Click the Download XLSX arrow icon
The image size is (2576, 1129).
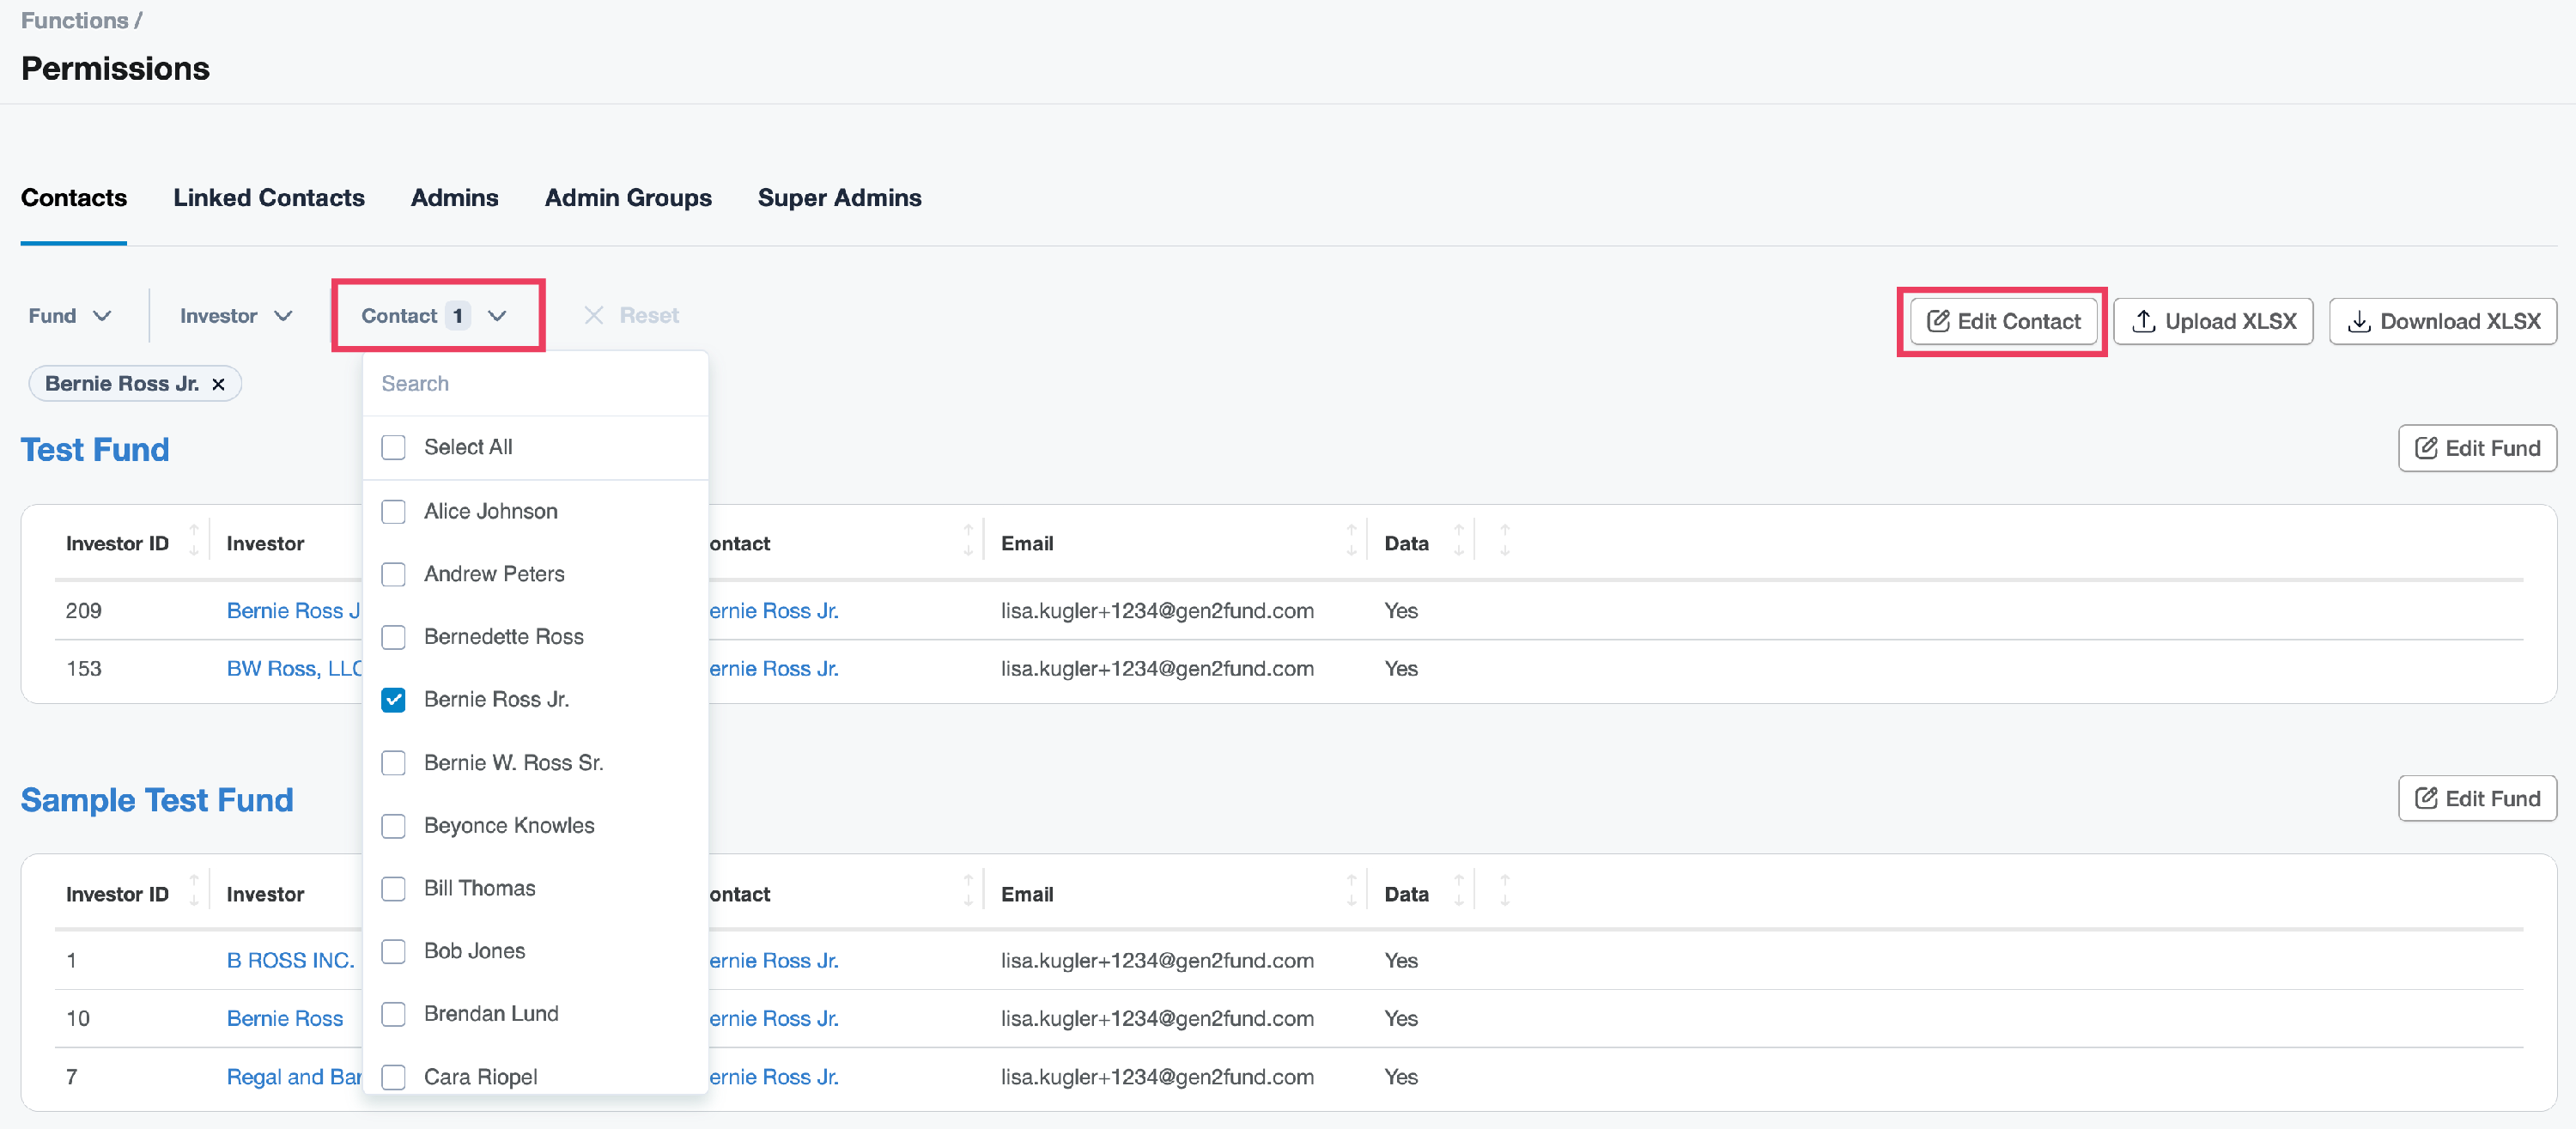2358,321
